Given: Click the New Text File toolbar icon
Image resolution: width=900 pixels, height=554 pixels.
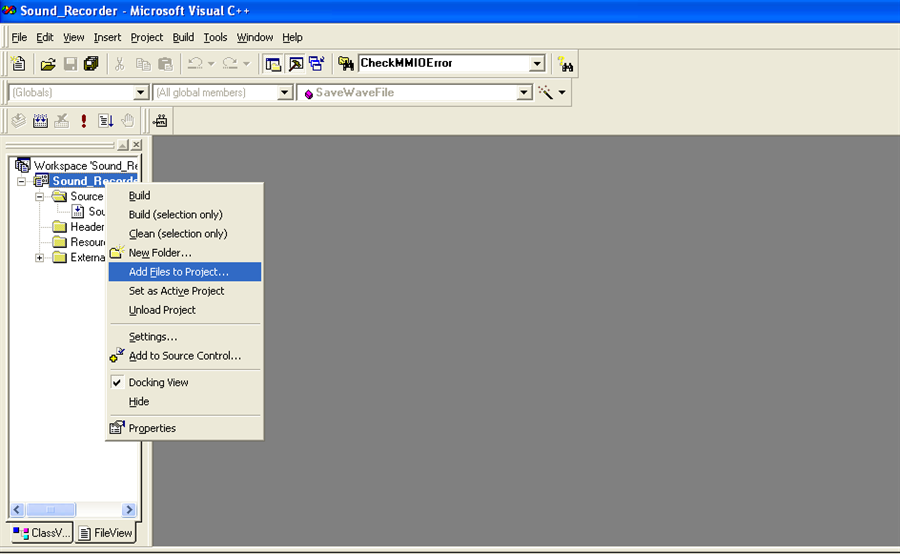Looking at the screenshot, I should pos(18,64).
